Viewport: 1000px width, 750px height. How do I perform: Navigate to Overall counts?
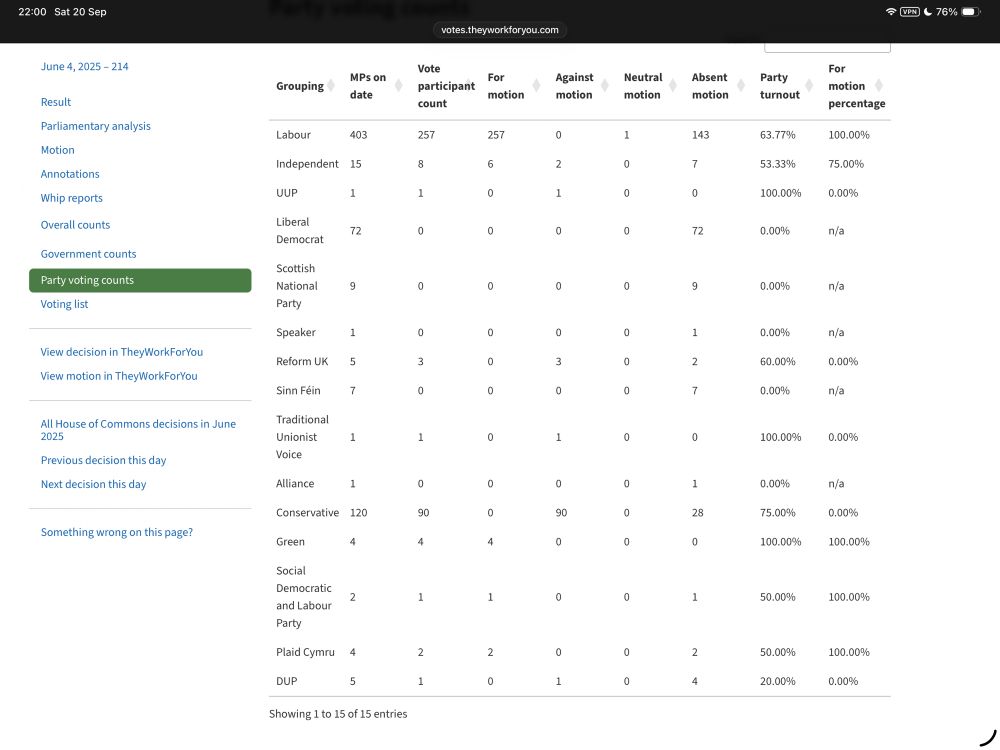tap(75, 224)
